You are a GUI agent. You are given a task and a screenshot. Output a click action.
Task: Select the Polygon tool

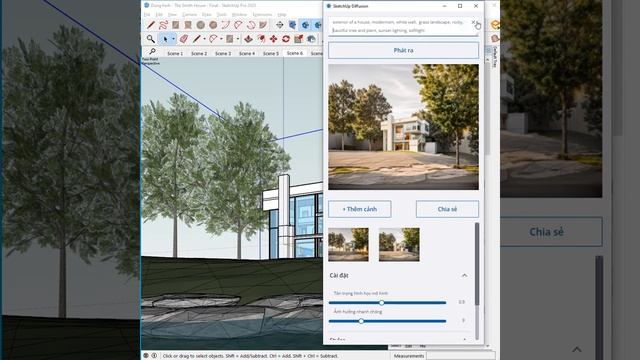213,25
